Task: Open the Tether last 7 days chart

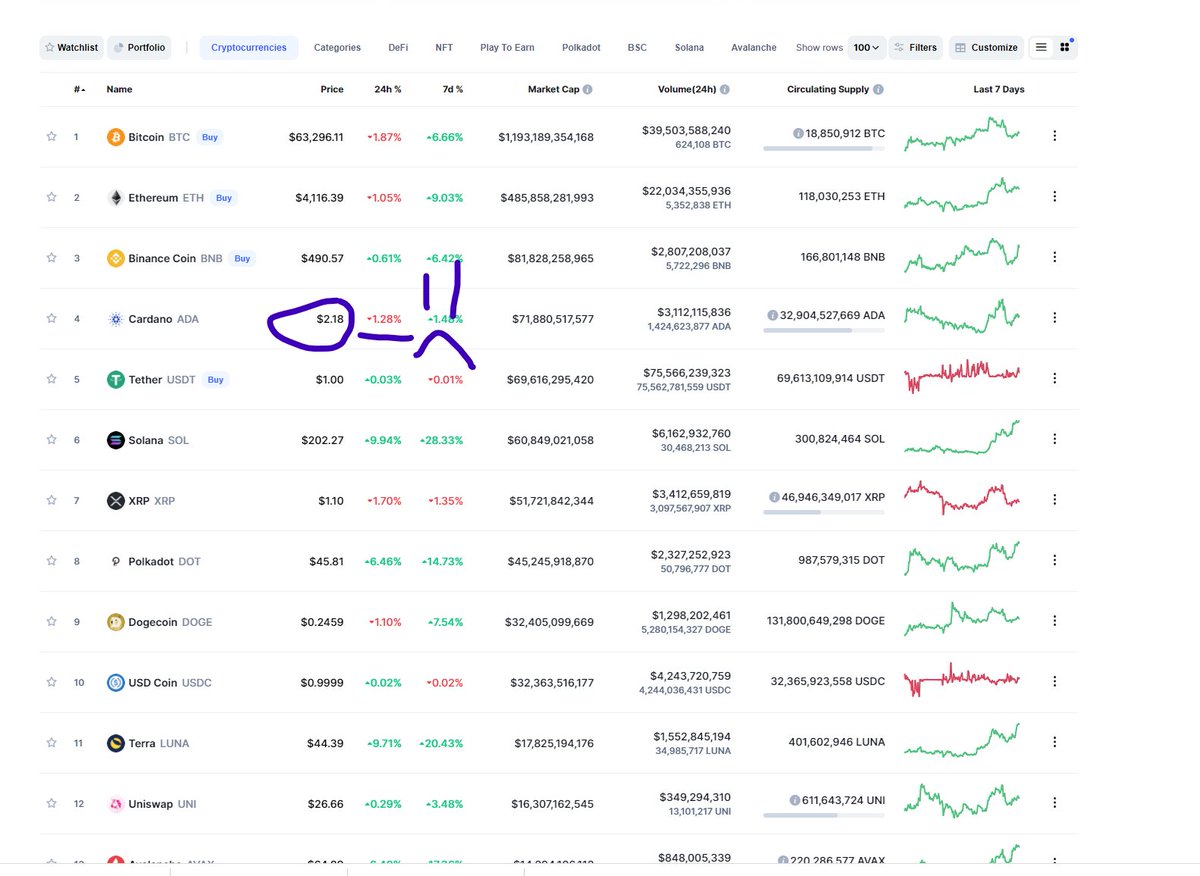Action: click(962, 376)
